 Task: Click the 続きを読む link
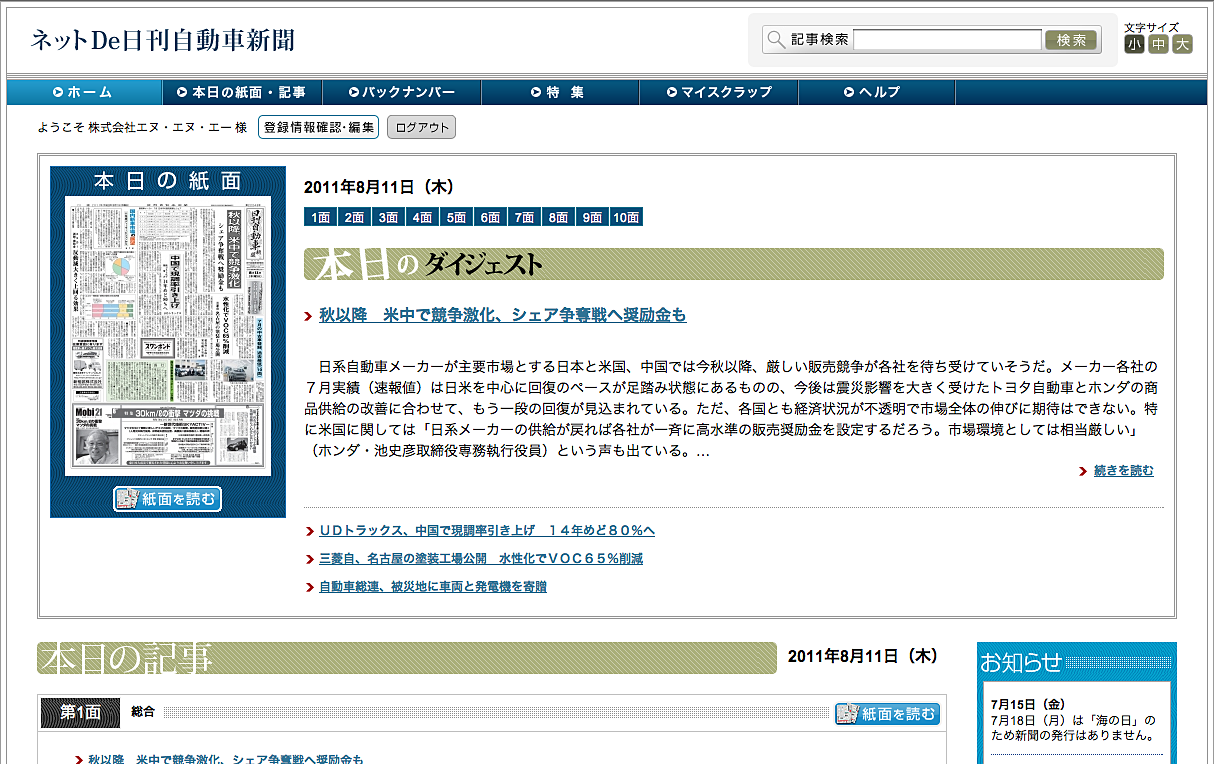point(1124,471)
